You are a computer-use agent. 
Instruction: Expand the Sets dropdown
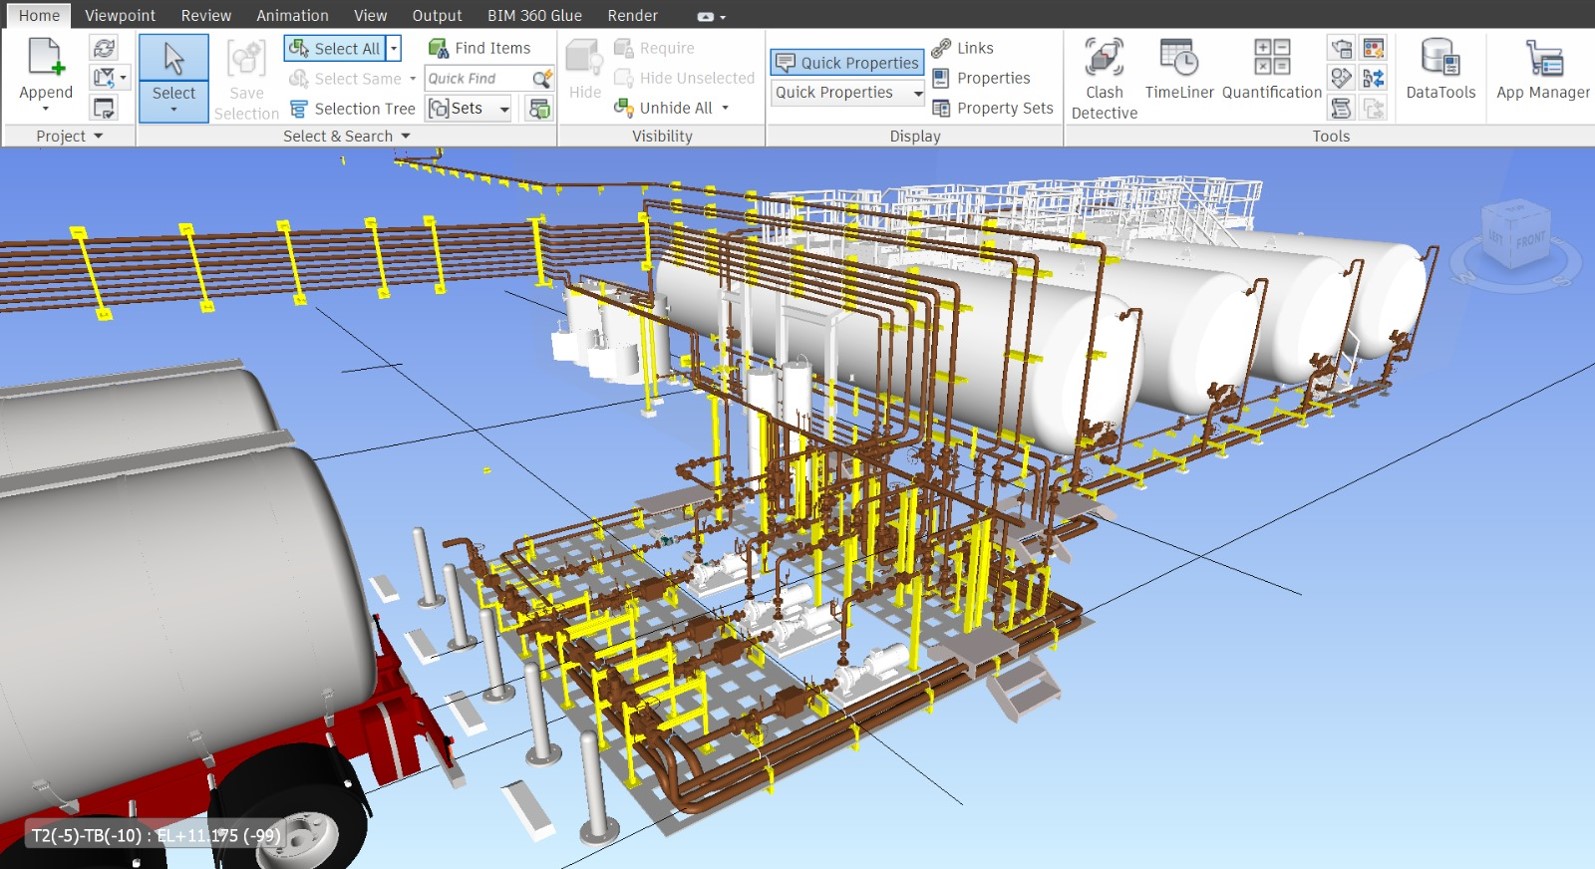pyautogui.click(x=505, y=108)
